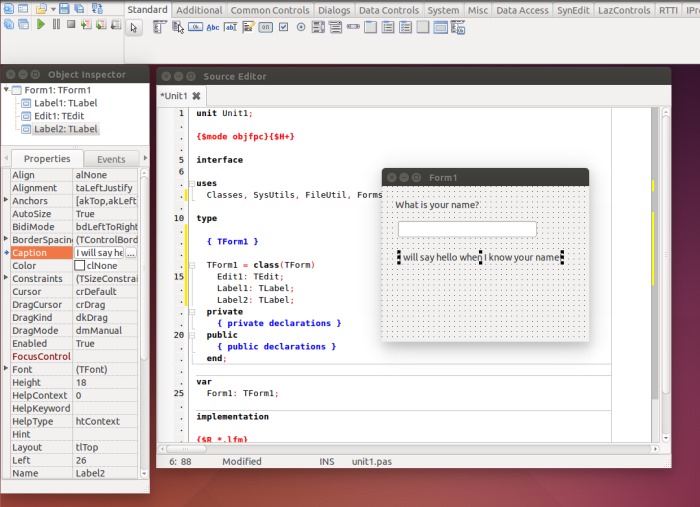Click the Save file toolbar icon
The height and width of the screenshot is (507, 700).
[63, 8]
